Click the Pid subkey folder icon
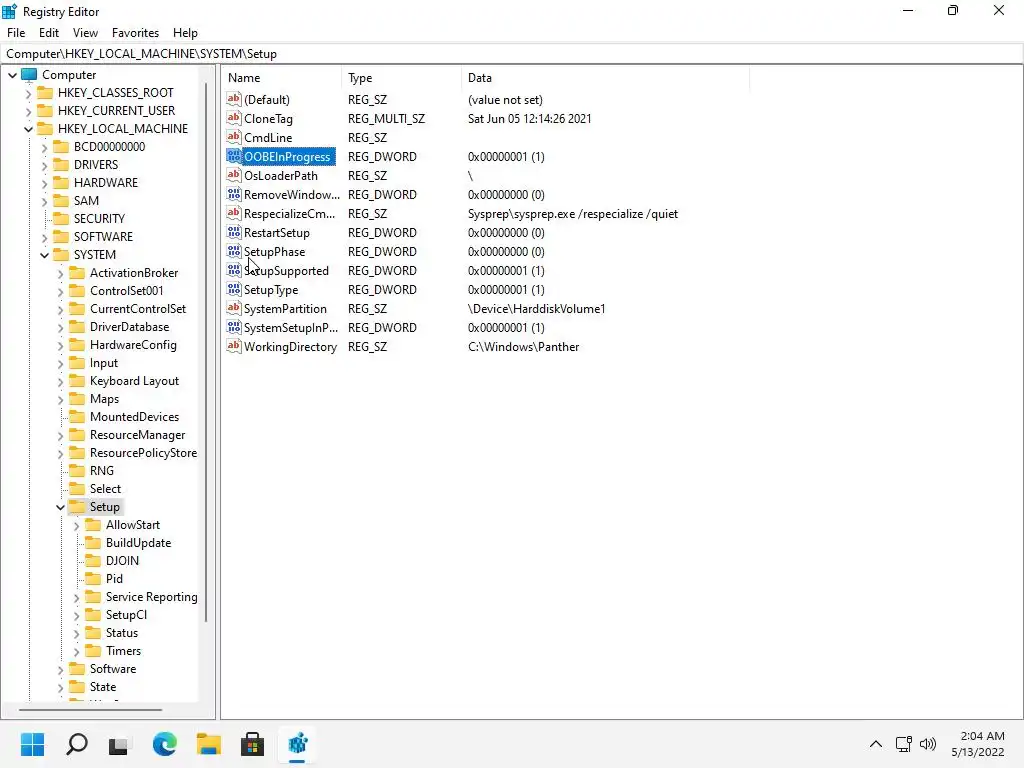 coord(93,579)
